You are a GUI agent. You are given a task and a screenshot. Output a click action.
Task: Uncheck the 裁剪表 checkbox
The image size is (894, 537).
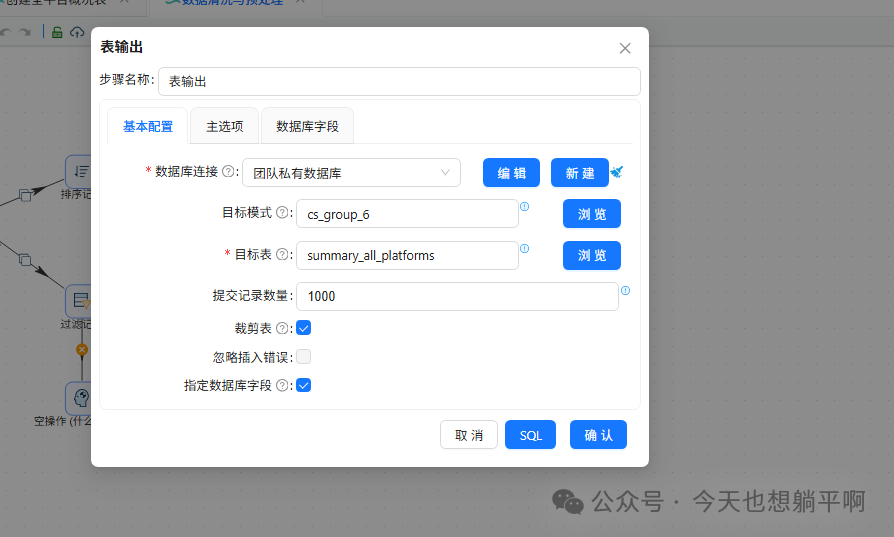[303, 328]
